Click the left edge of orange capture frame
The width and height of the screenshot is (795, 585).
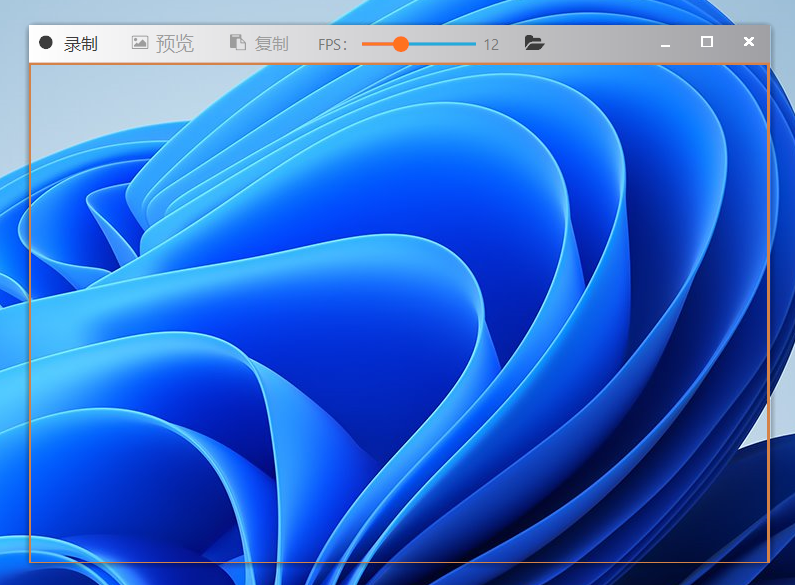click(x=30, y=313)
